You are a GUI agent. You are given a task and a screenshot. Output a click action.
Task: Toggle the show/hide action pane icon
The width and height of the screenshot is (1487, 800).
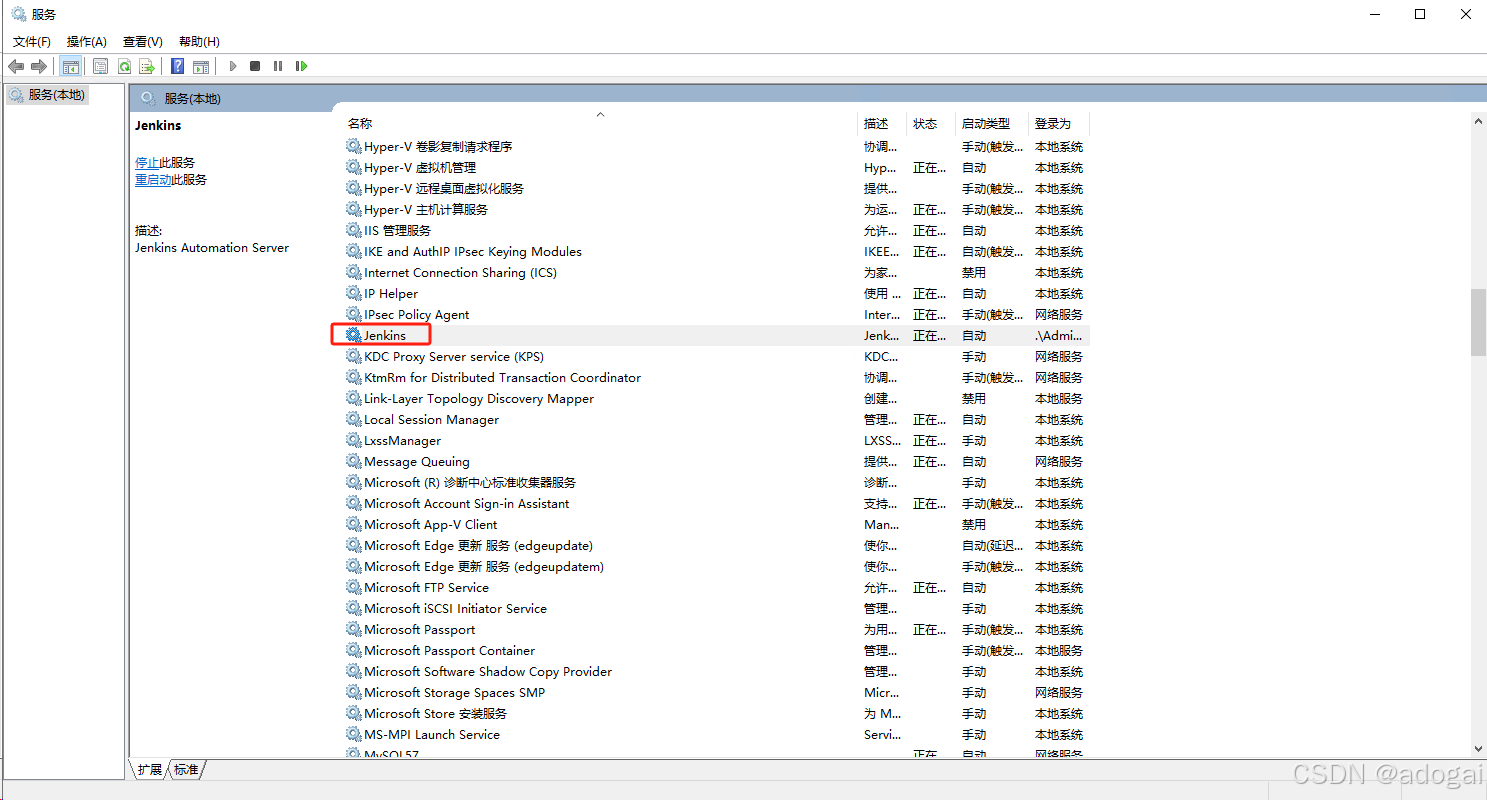[201, 66]
